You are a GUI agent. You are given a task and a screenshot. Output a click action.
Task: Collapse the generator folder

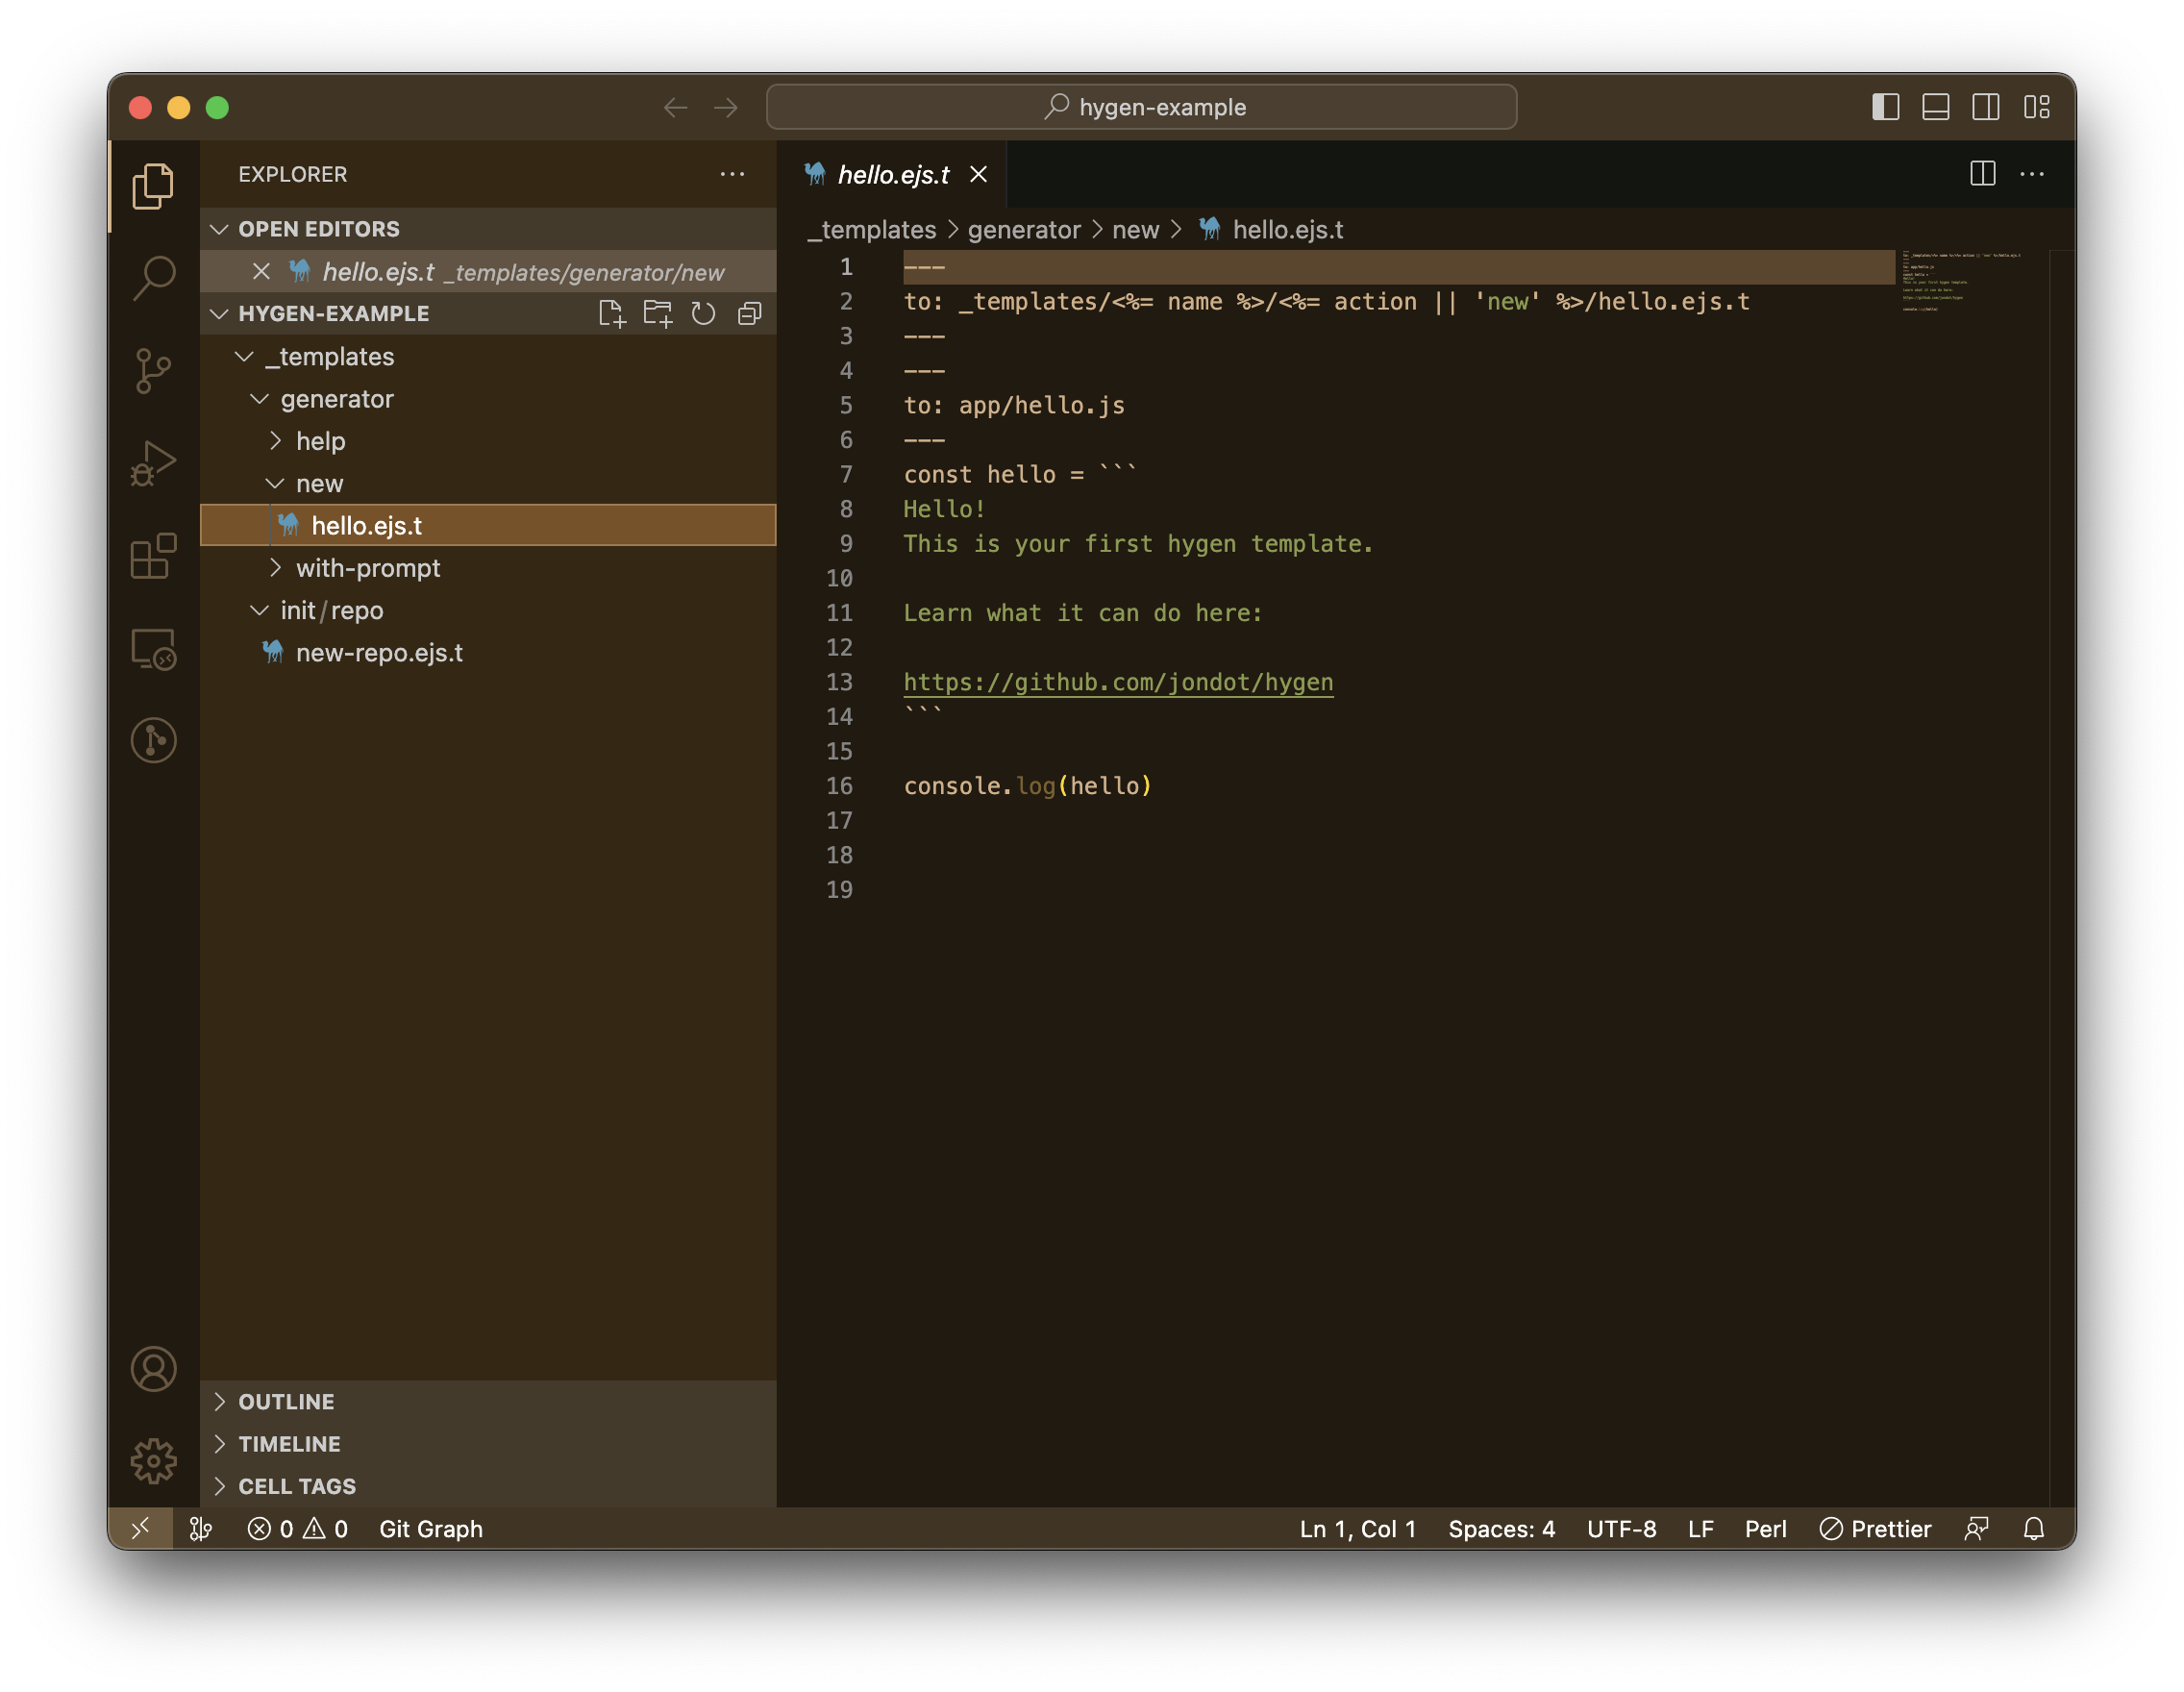488,399
